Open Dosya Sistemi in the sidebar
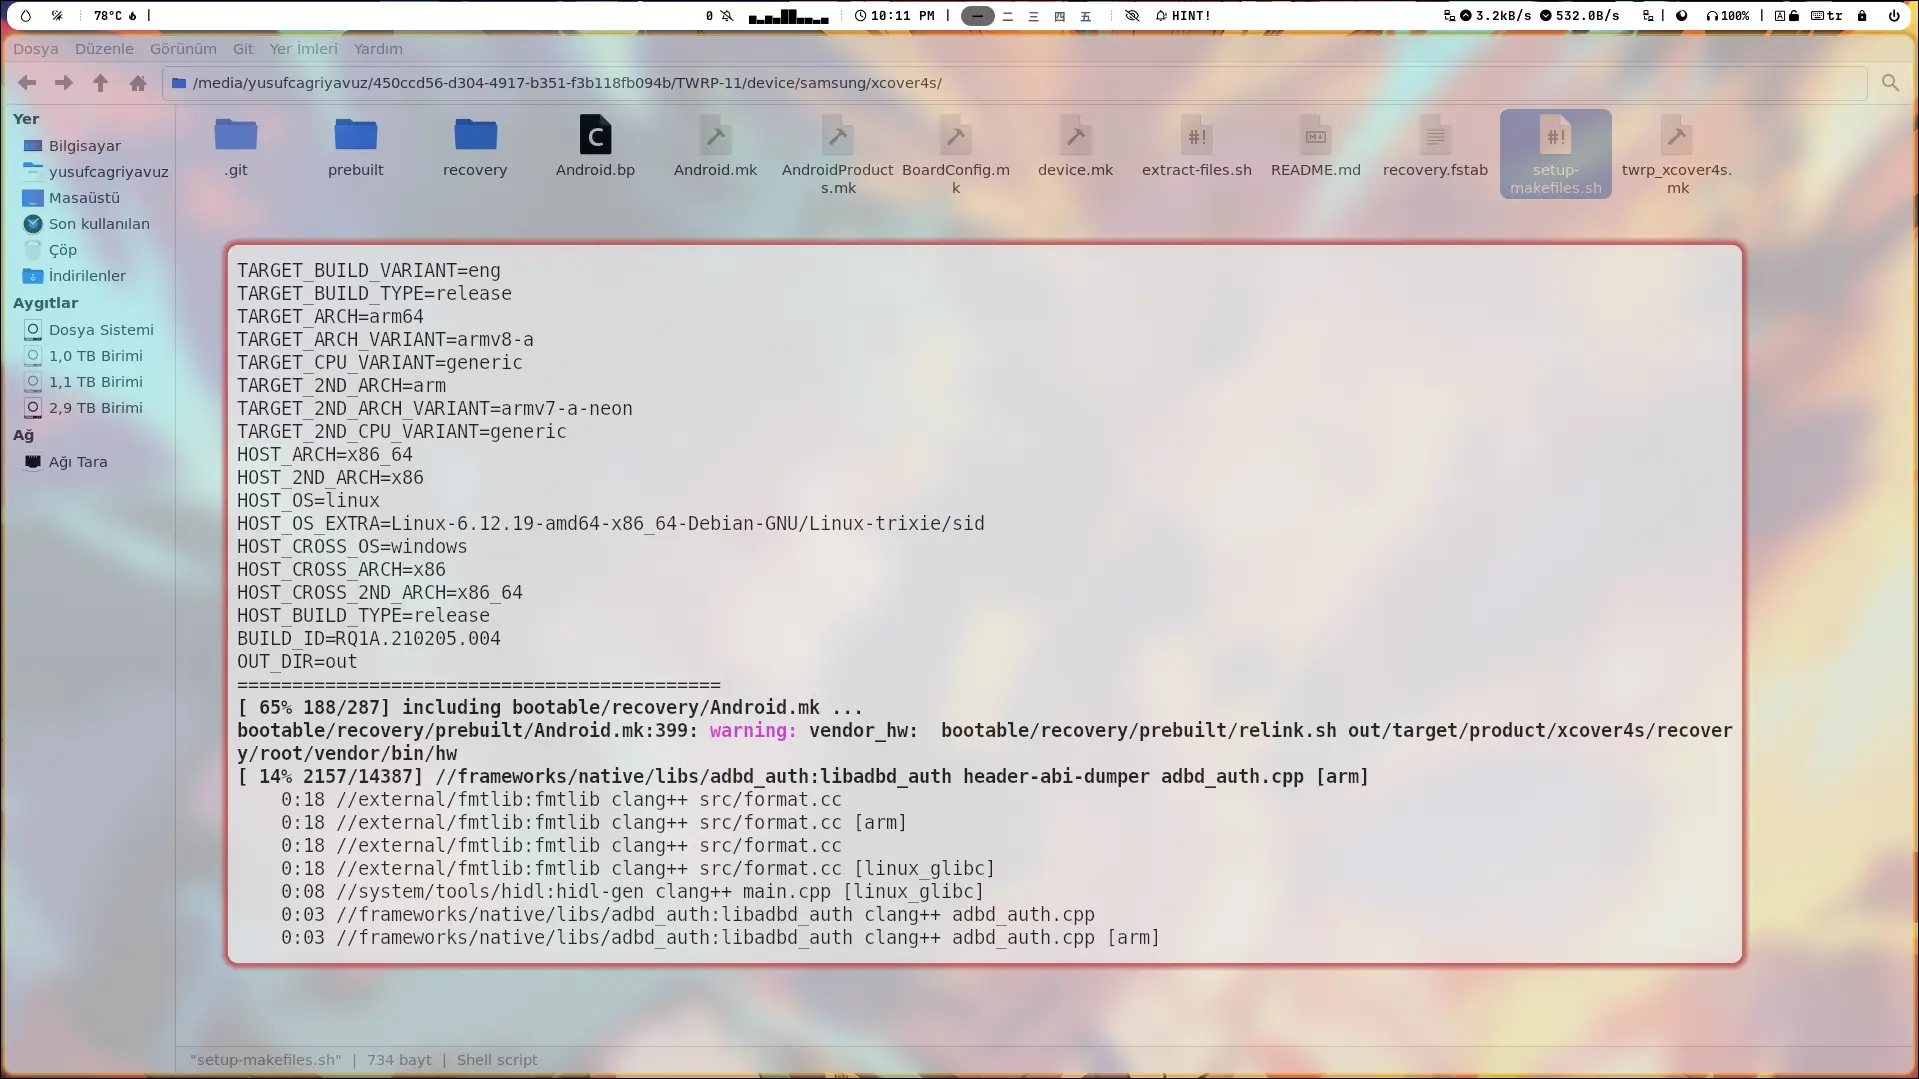The width and height of the screenshot is (1919, 1079). click(88, 330)
